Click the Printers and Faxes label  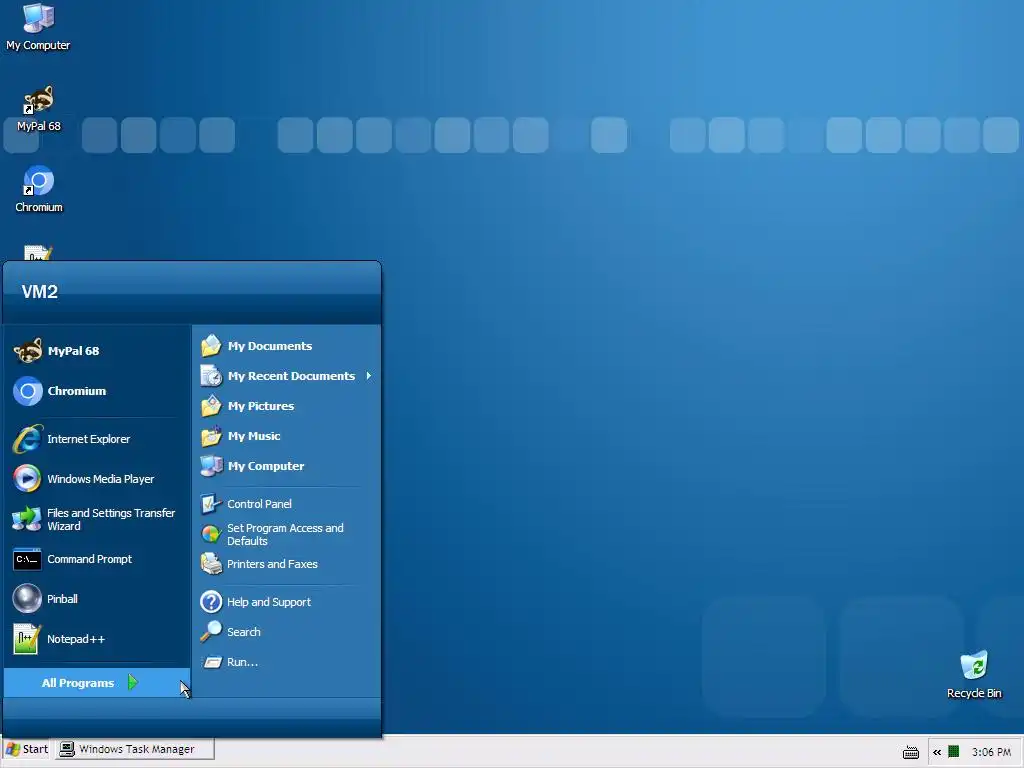272,564
